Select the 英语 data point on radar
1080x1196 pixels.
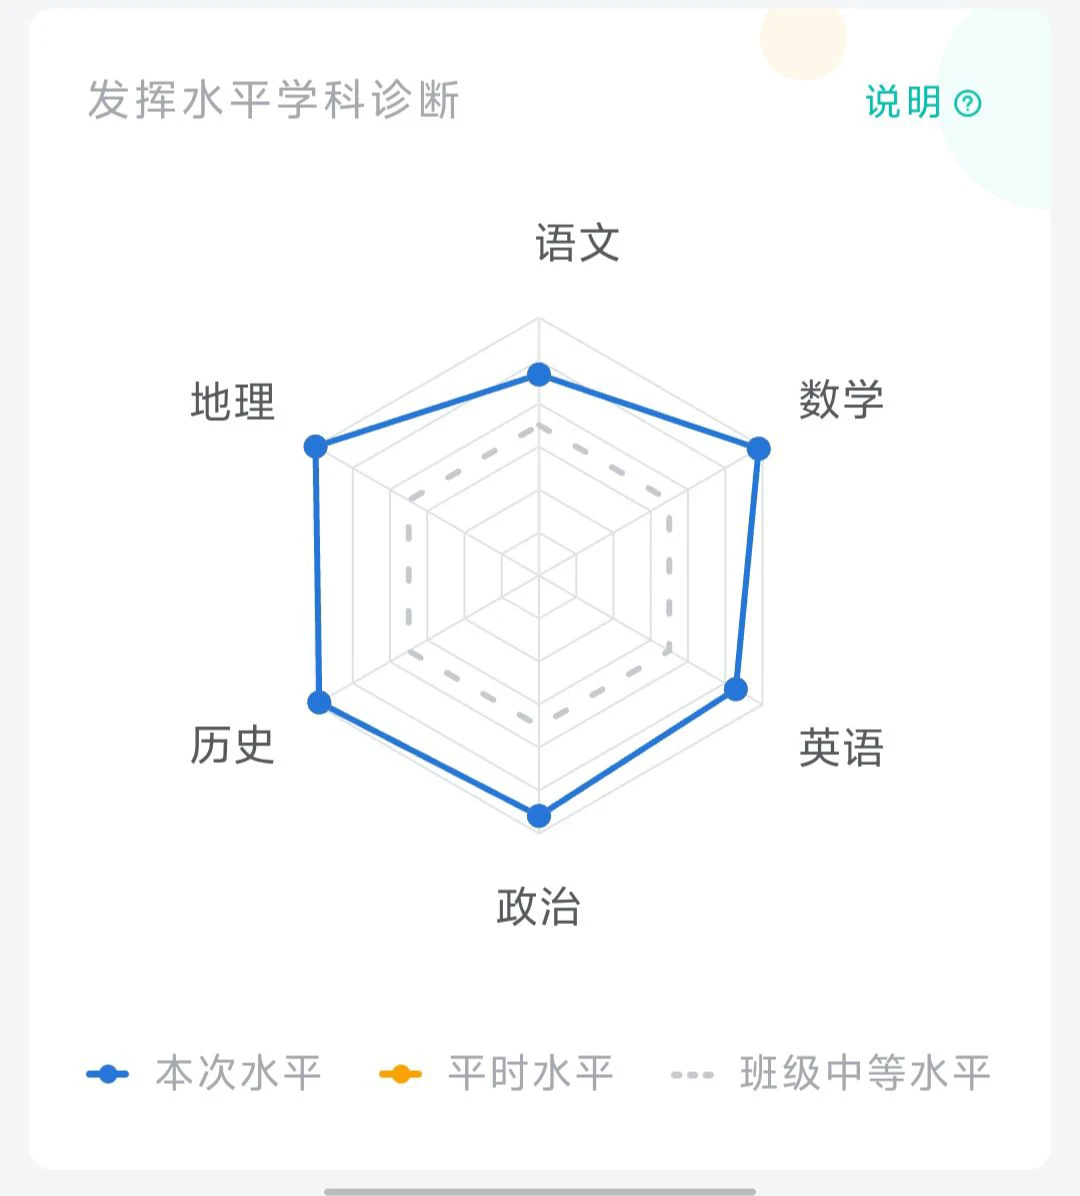pyautogui.click(x=735, y=689)
